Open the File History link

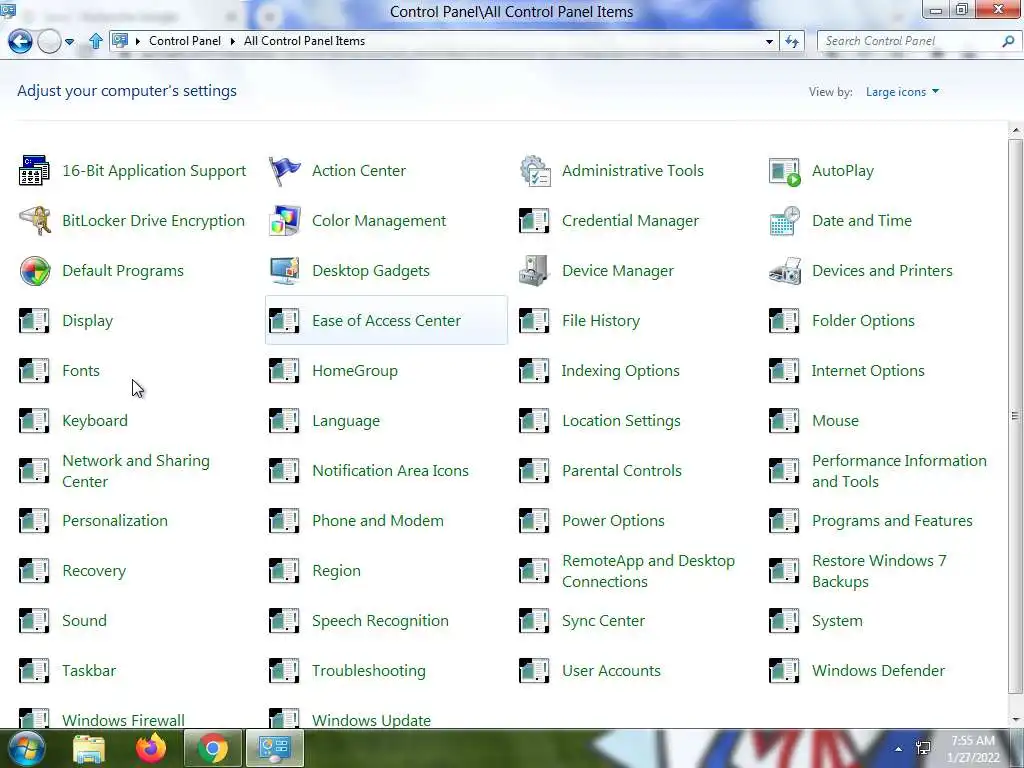601,321
